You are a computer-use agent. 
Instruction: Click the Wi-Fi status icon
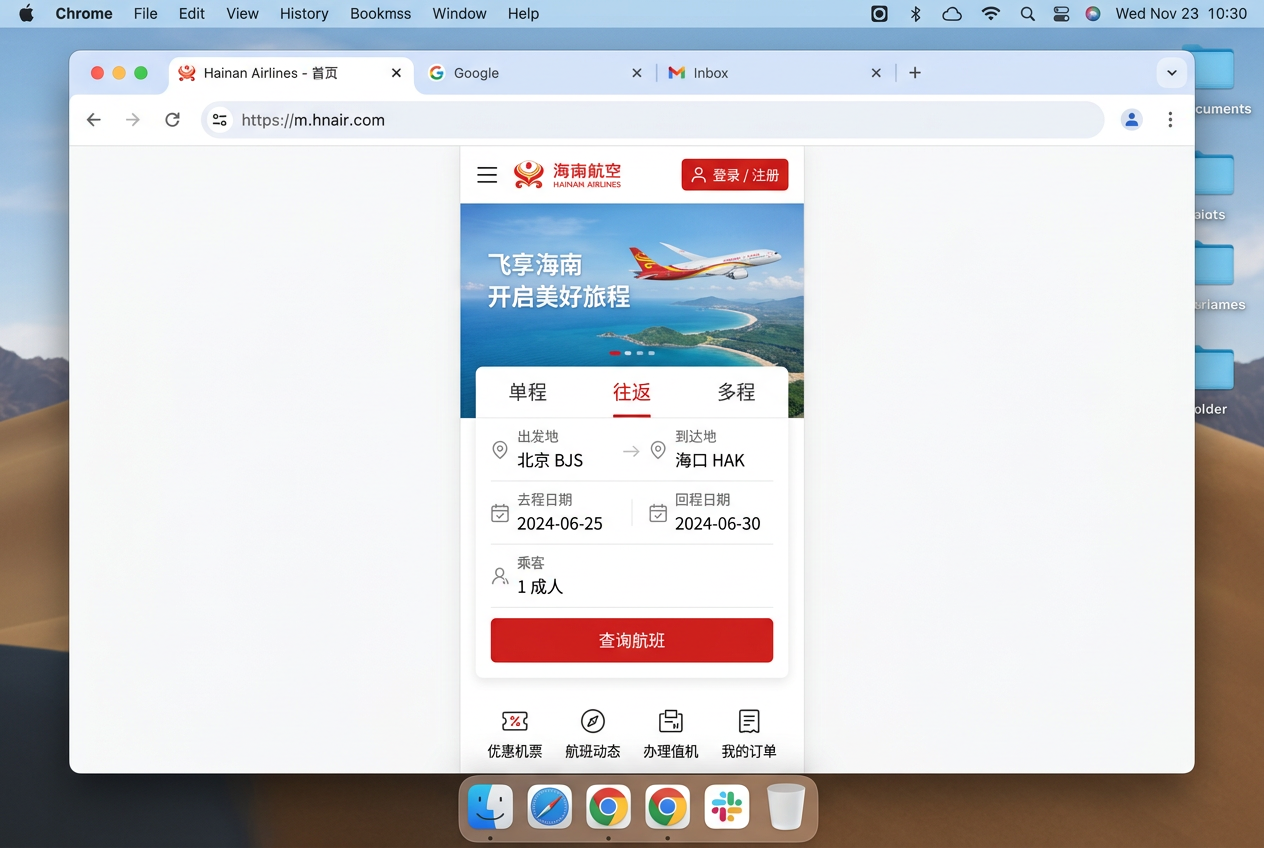pos(990,13)
